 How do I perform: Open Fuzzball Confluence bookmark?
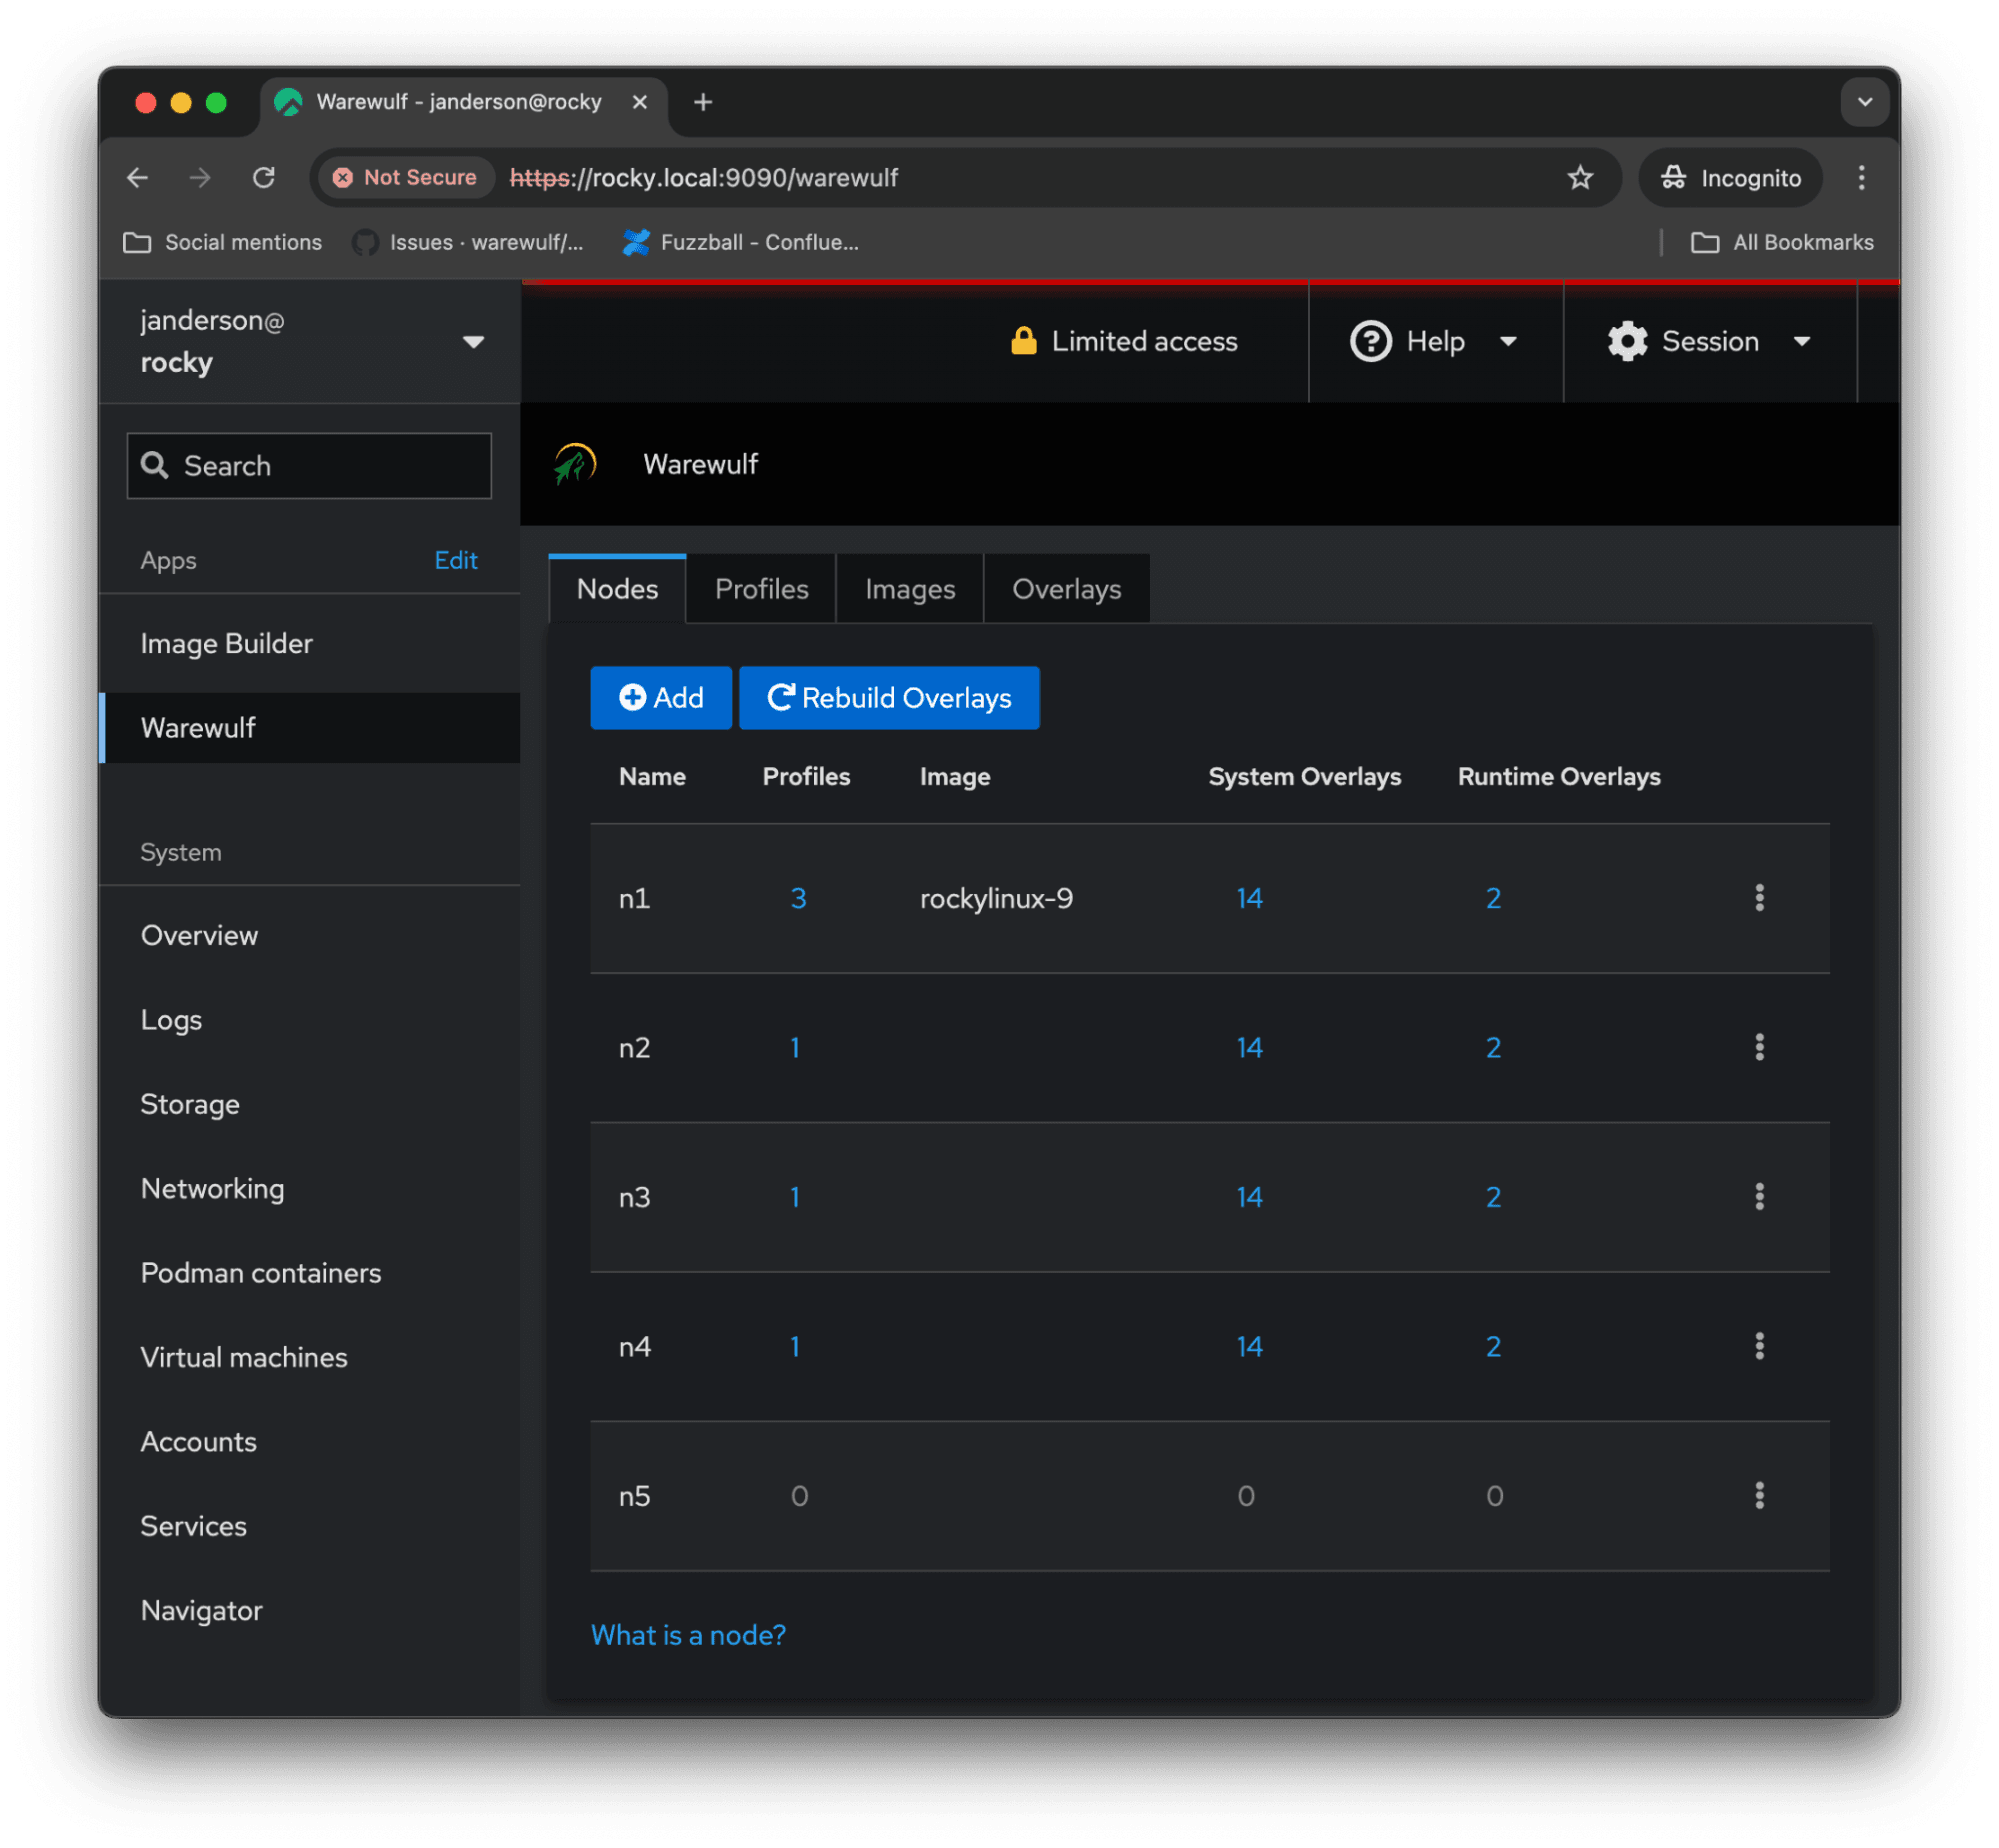pos(741,243)
